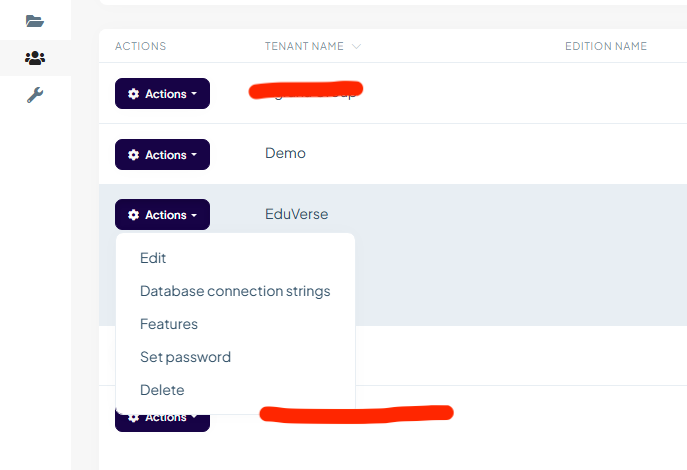This screenshot has width=687, height=470.
Task: Select the Demo tenant name
Action: 285,154
